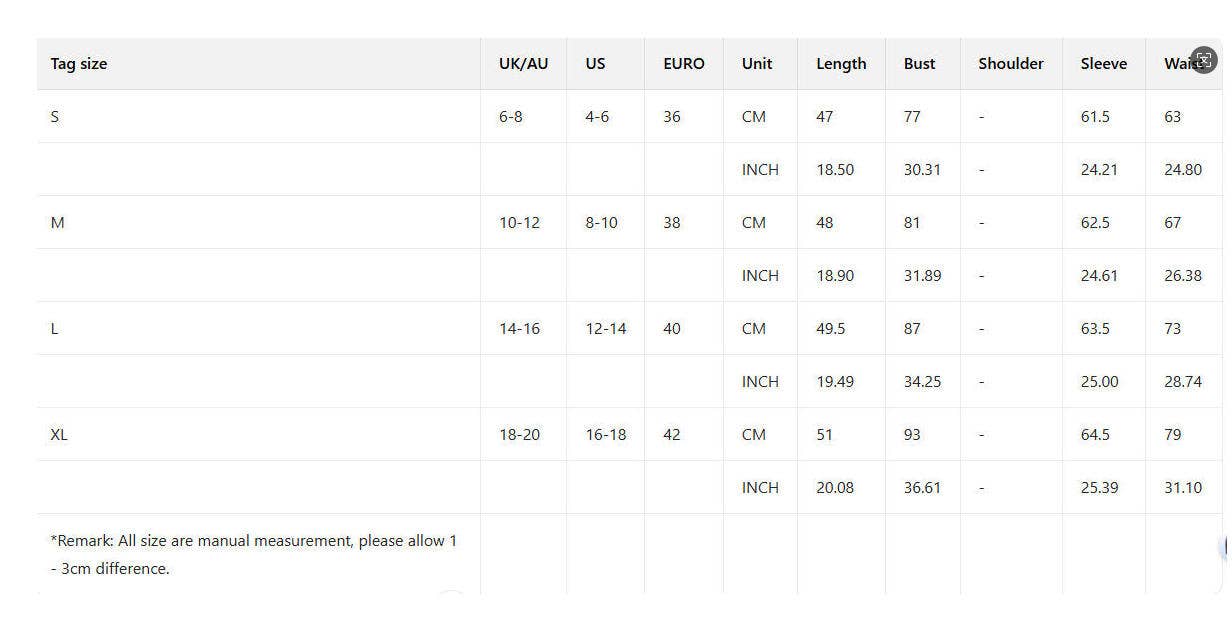The height and width of the screenshot is (640, 1232).
Task: Click the 28.74 inch waist value
Action: [1182, 382]
